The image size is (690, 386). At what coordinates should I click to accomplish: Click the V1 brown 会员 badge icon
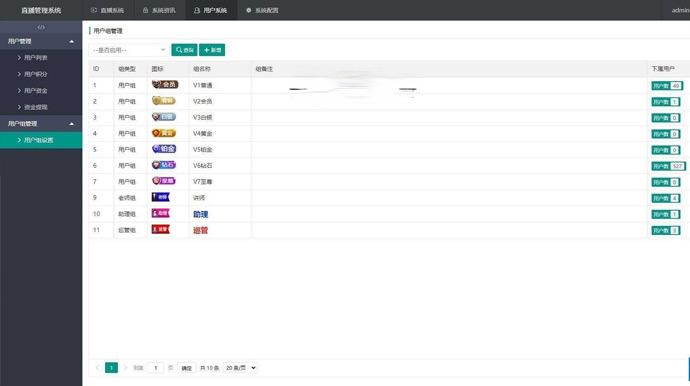tap(165, 85)
